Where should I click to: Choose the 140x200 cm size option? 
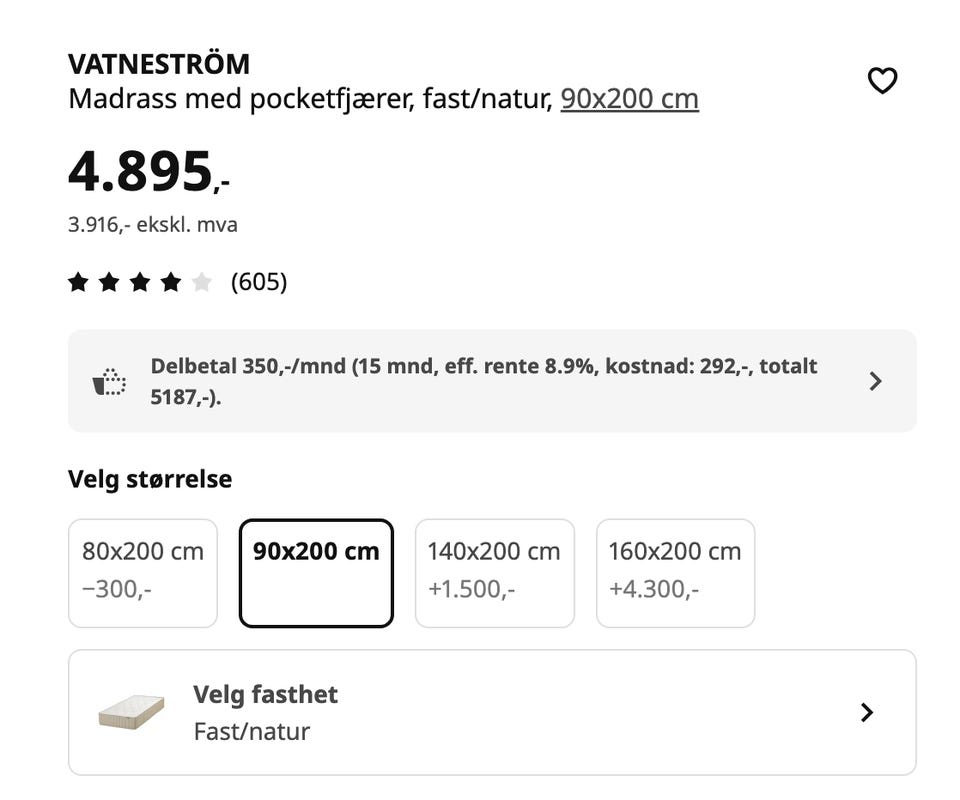(495, 573)
